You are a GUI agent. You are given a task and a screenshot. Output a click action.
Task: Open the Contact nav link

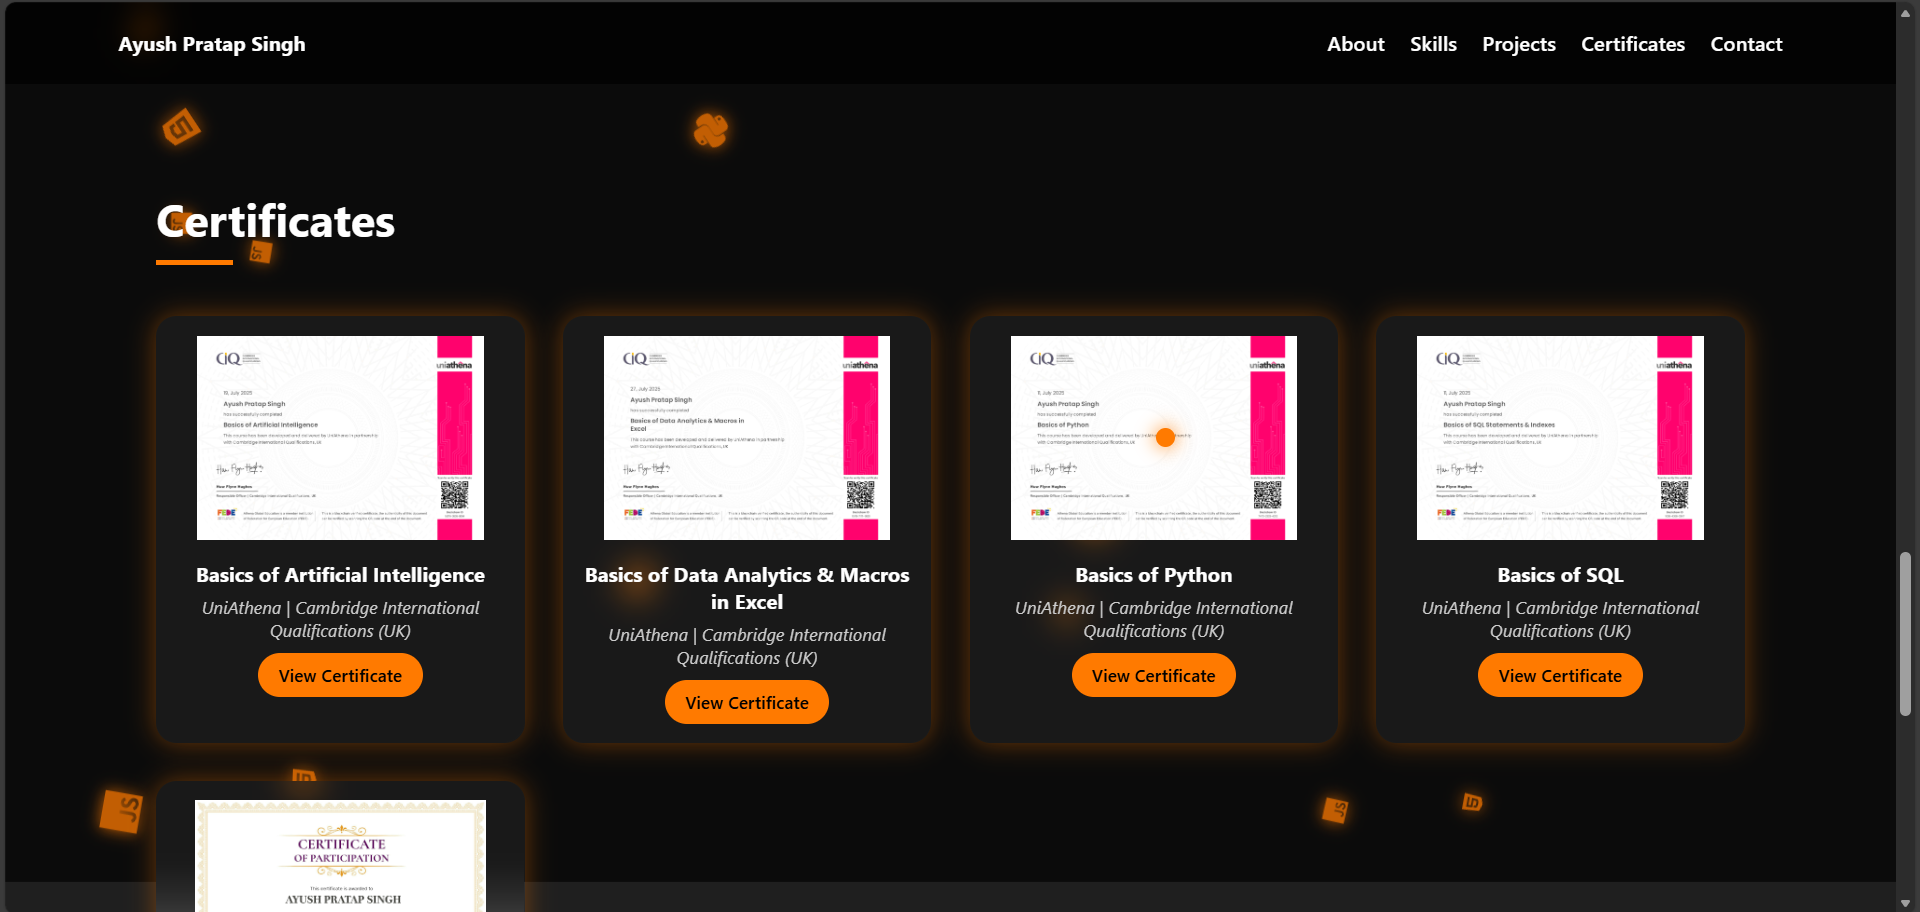(1746, 44)
